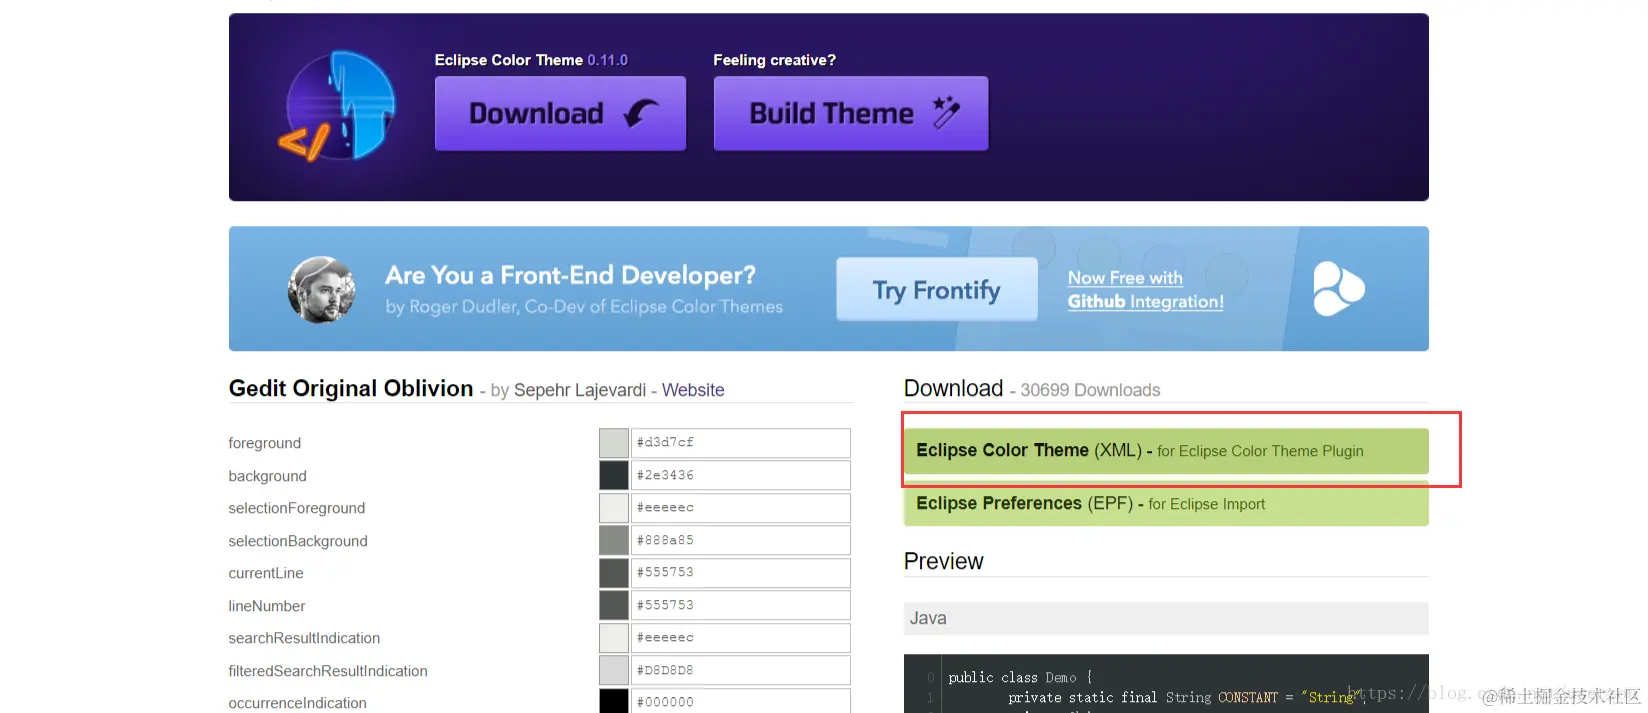The width and height of the screenshot is (1648, 713).
Task: Click the selectionForeground color swatch
Action: click(x=614, y=508)
